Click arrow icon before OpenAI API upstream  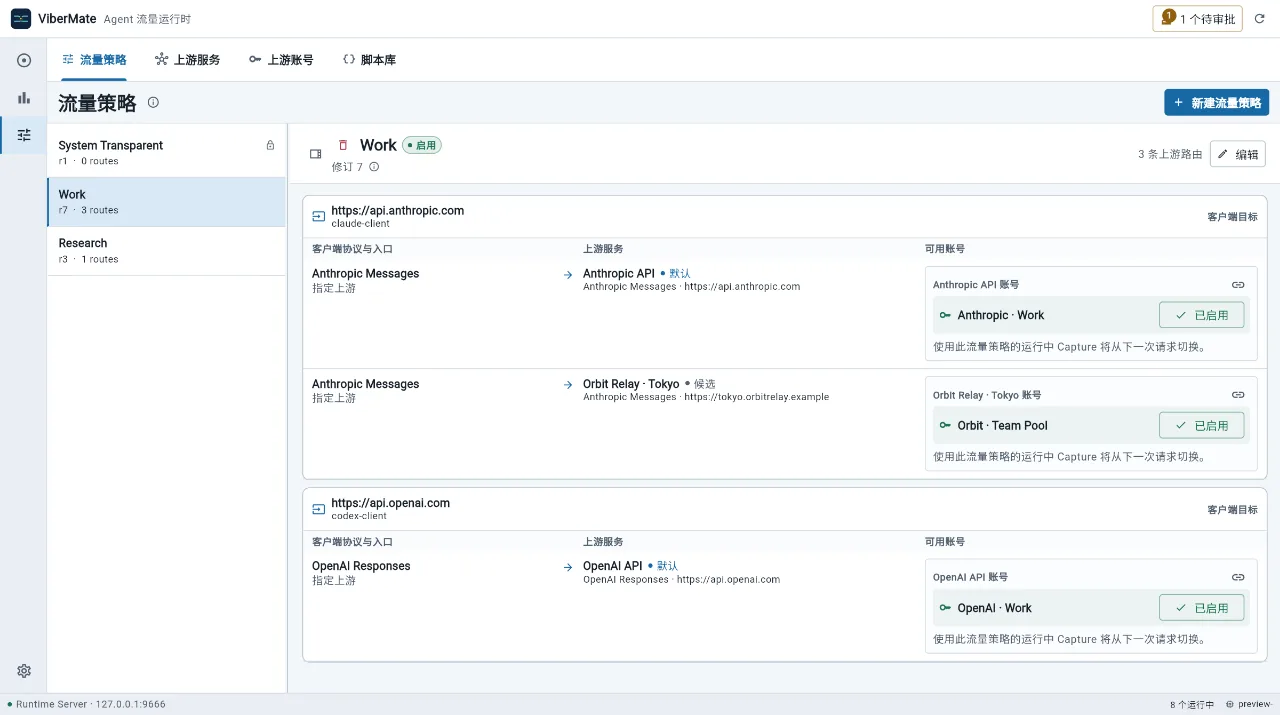coord(568,566)
